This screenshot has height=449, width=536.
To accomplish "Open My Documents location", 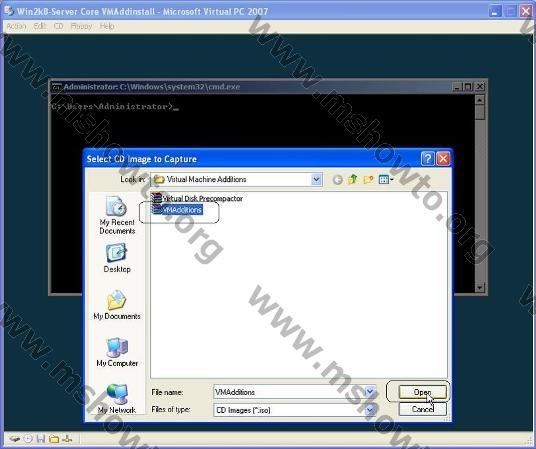I will pos(117,305).
